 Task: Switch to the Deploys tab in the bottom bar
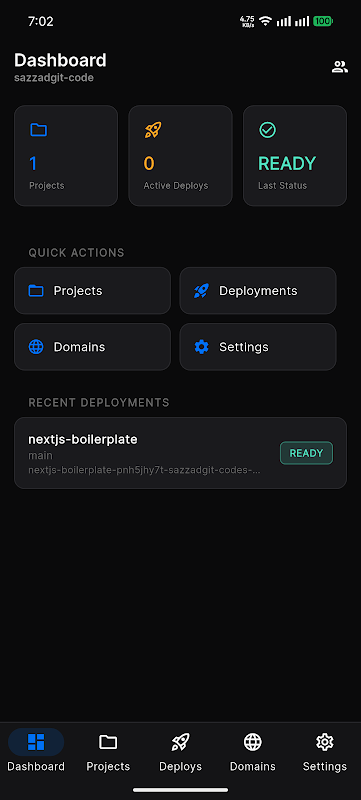pos(180,750)
